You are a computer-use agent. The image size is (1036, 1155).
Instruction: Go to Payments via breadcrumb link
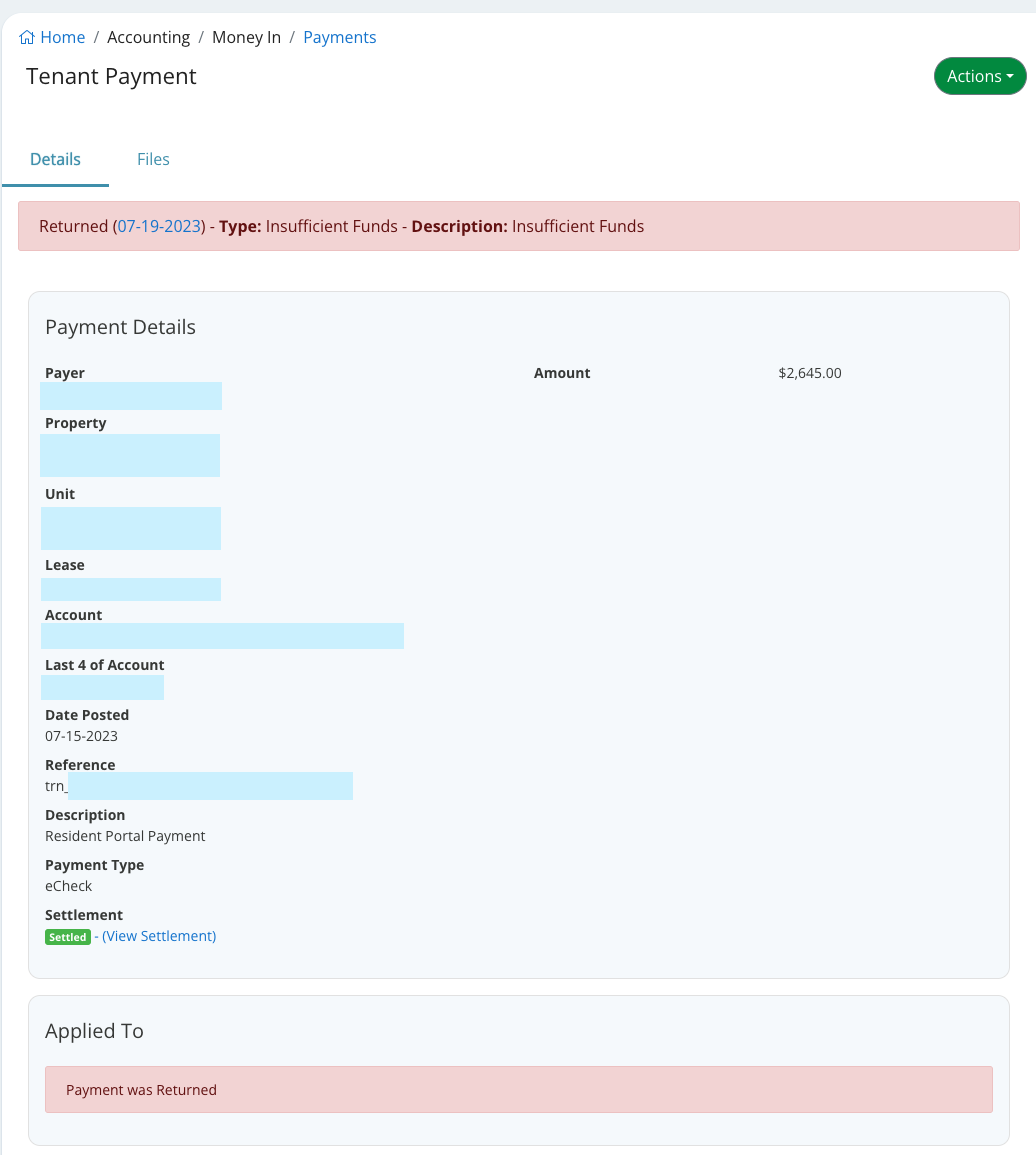[x=339, y=38]
